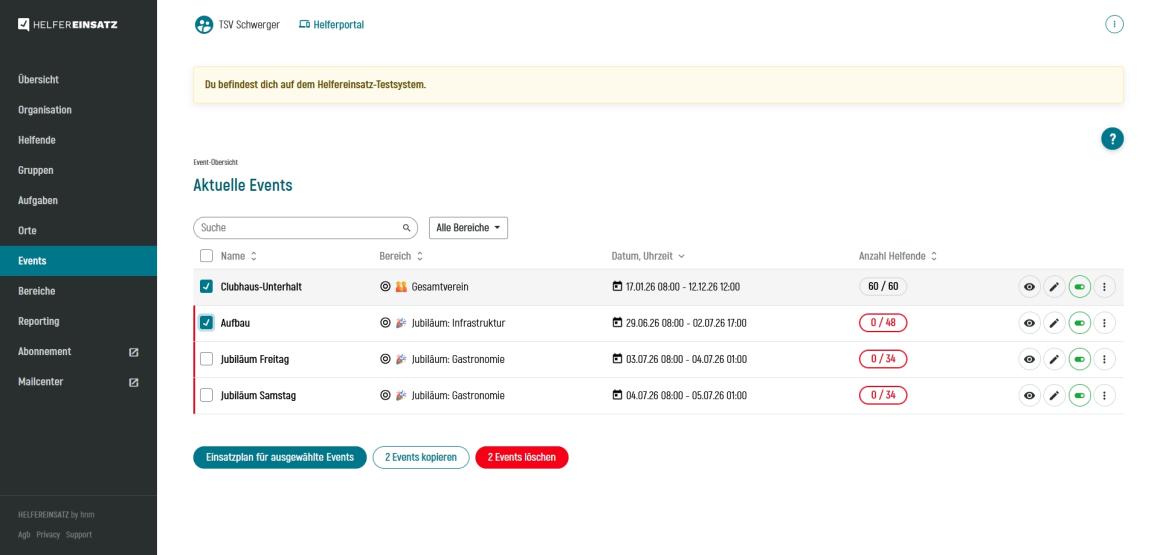The width and height of the screenshot is (1160, 555).
Task: Edit Aufbau with the pencil icon
Action: pyautogui.click(x=1054, y=323)
